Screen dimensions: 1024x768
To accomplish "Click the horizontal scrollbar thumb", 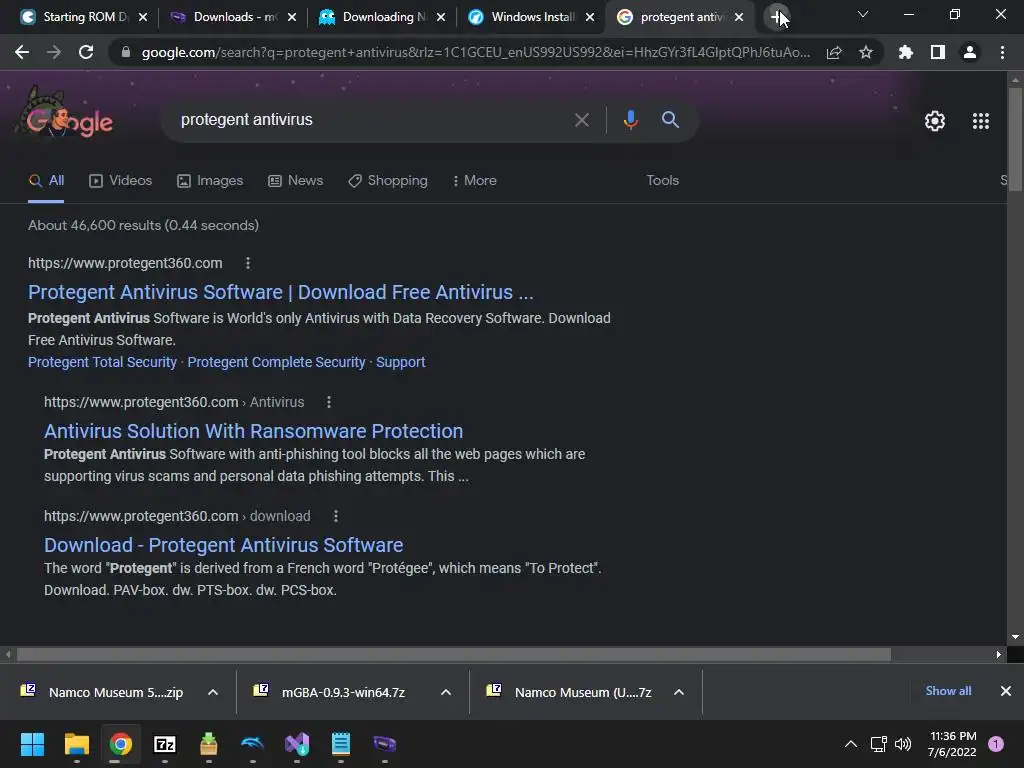I will click(454, 654).
